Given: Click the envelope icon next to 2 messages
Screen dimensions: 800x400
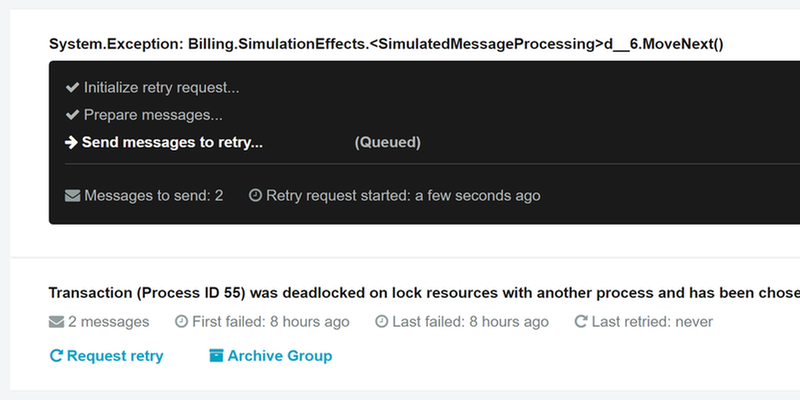Looking at the screenshot, I should pos(56,322).
